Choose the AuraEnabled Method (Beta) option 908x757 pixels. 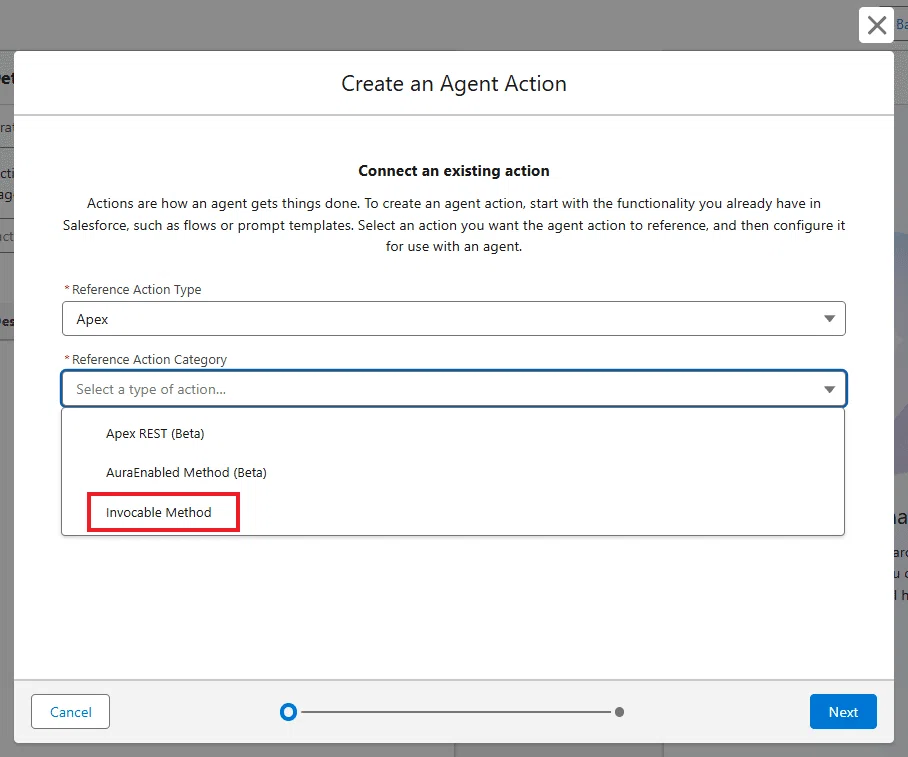coord(186,473)
